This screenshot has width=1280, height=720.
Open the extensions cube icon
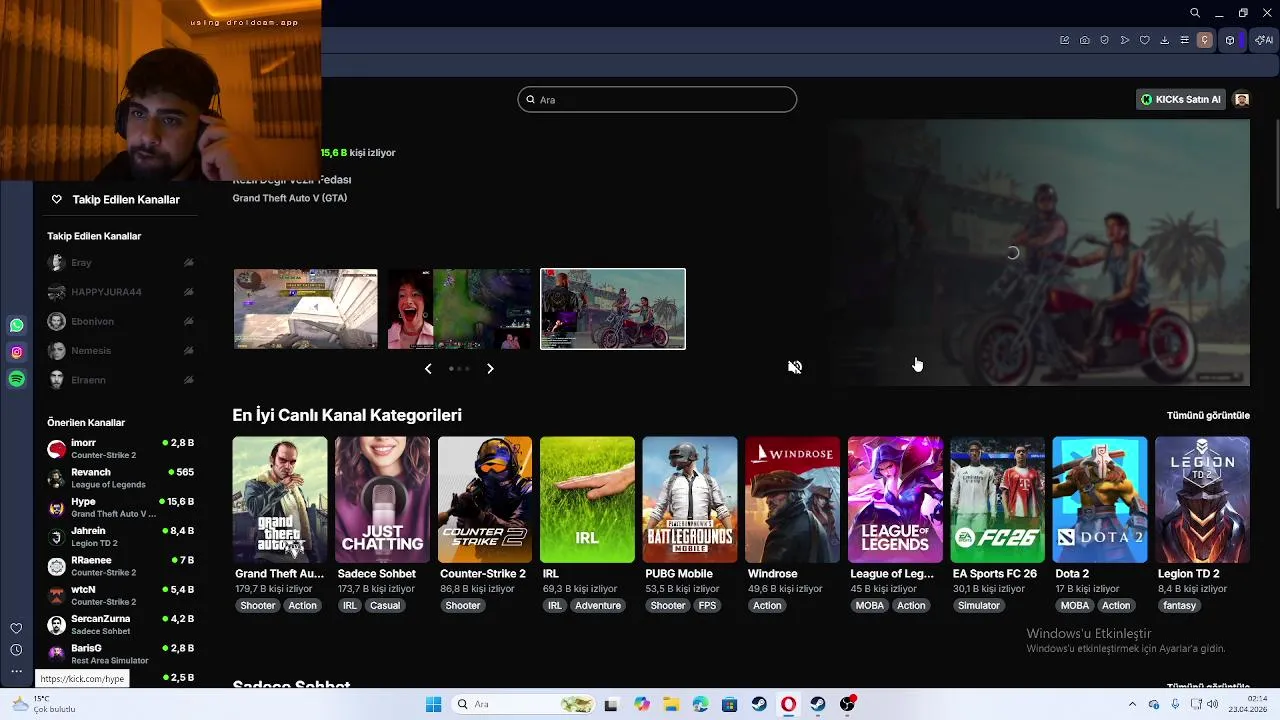pos(1230,40)
